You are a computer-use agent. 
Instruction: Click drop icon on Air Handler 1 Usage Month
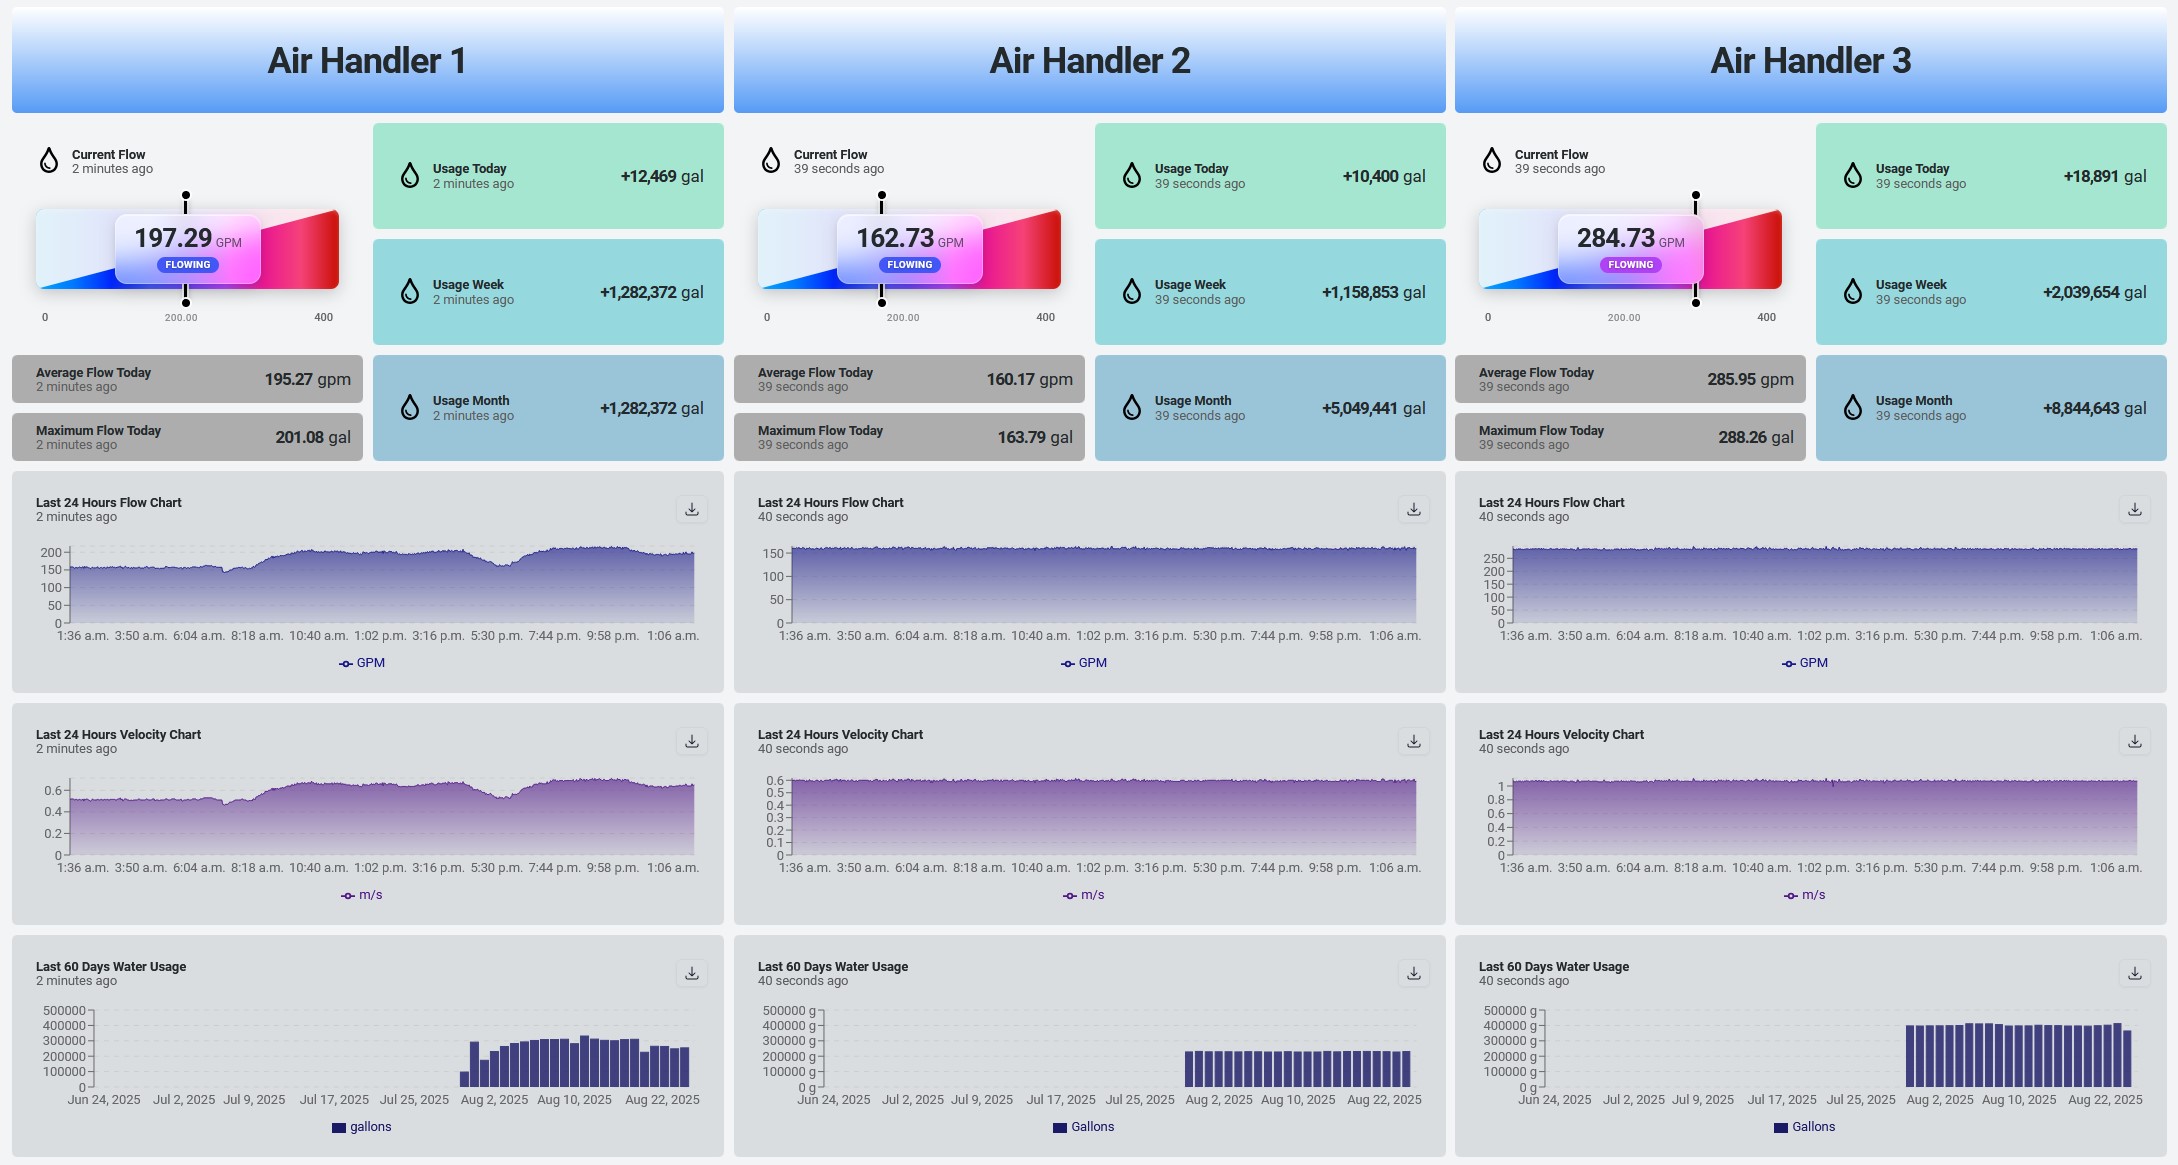coord(410,408)
